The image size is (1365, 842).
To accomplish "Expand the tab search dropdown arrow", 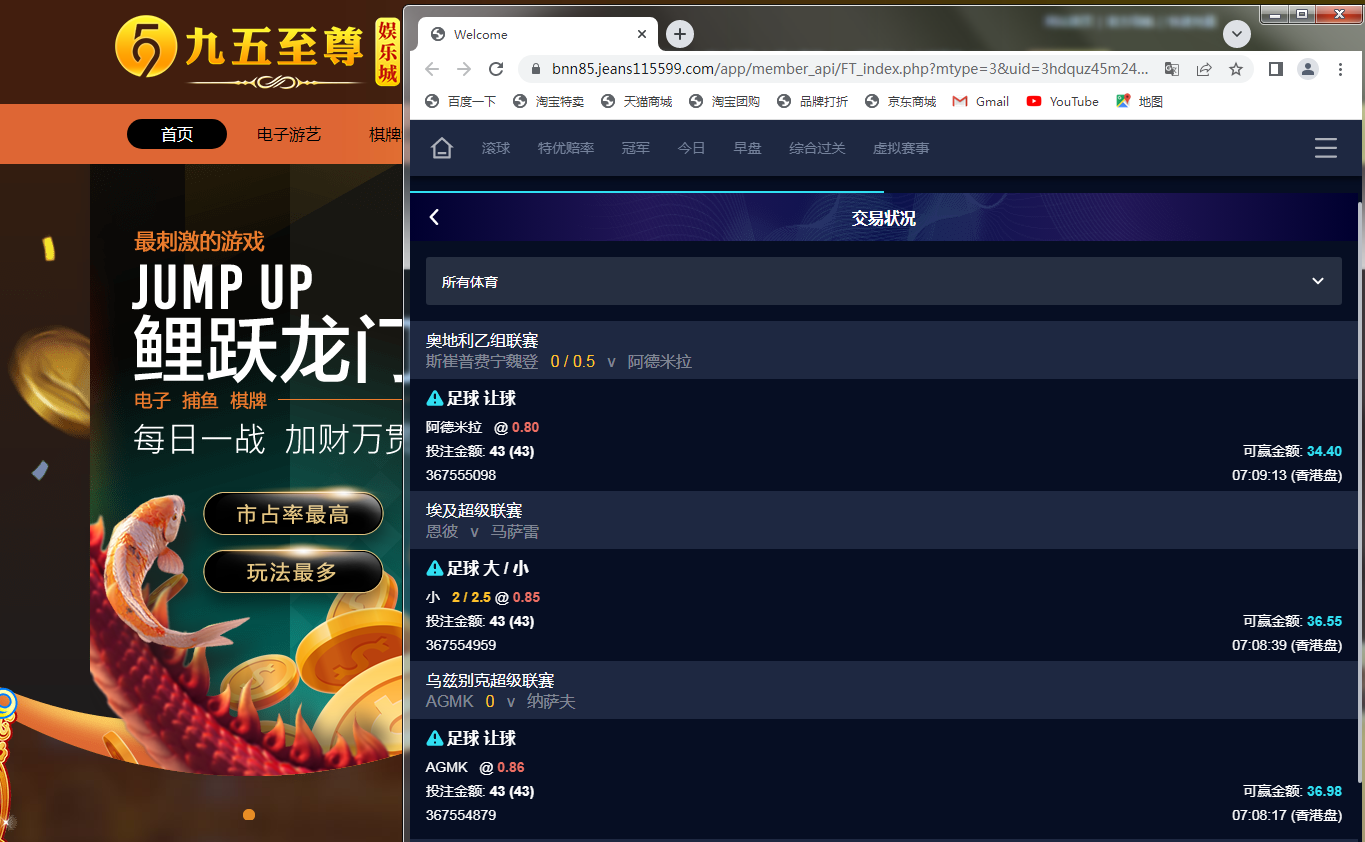I will pyautogui.click(x=1238, y=34).
